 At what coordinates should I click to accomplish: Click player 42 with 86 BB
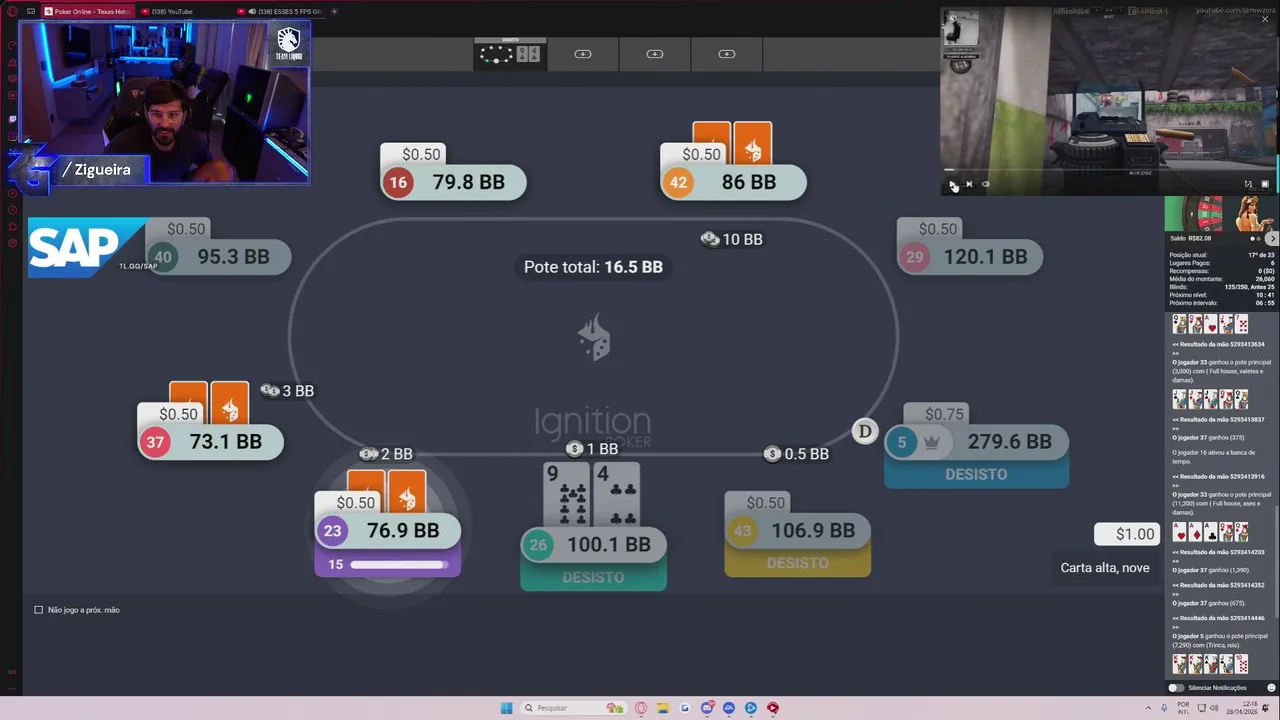pos(733,182)
